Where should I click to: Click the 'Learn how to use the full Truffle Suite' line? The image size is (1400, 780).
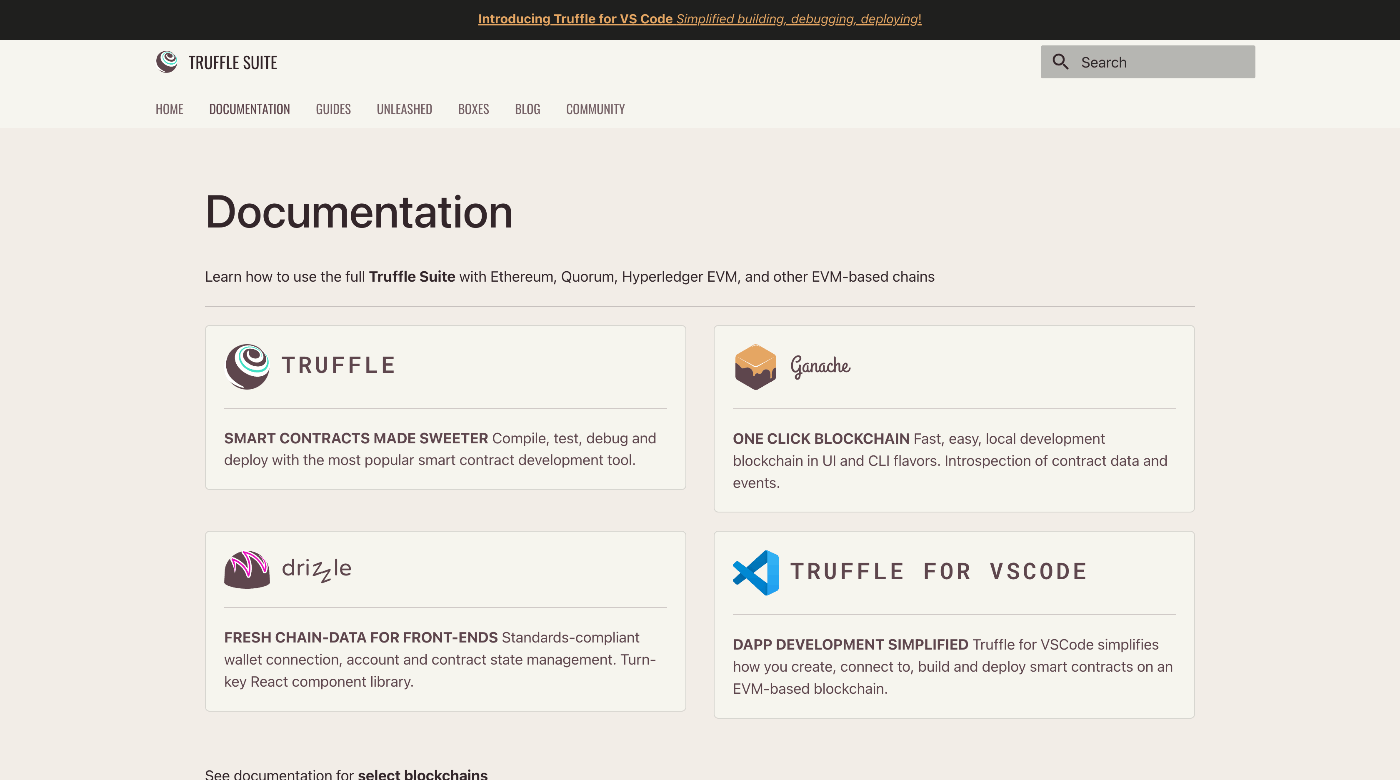(570, 277)
